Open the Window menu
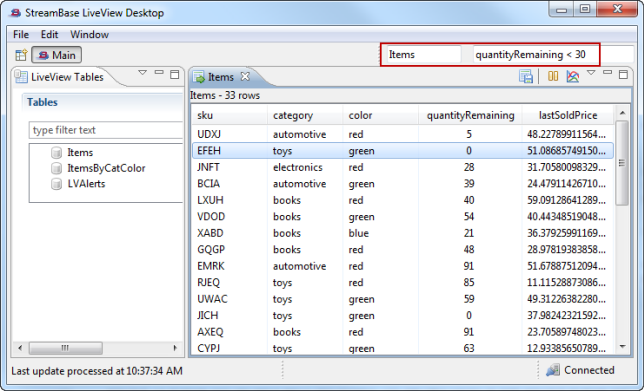 click(90, 34)
